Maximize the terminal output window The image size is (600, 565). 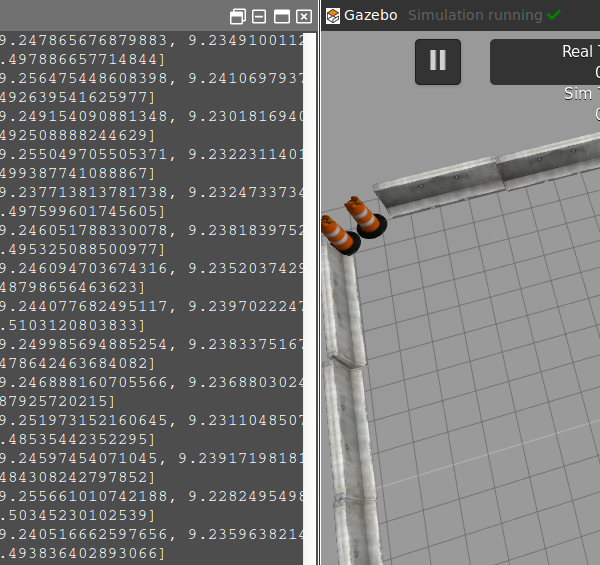click(282, 17)
